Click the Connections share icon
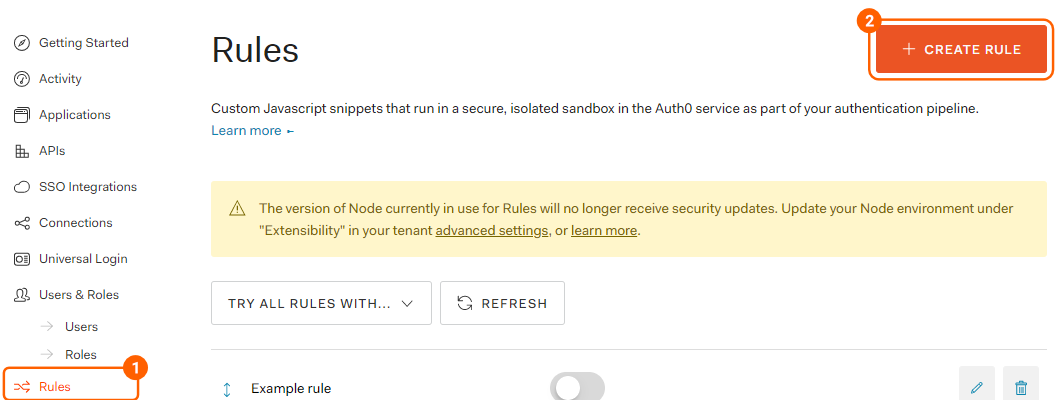 (22, 223)
